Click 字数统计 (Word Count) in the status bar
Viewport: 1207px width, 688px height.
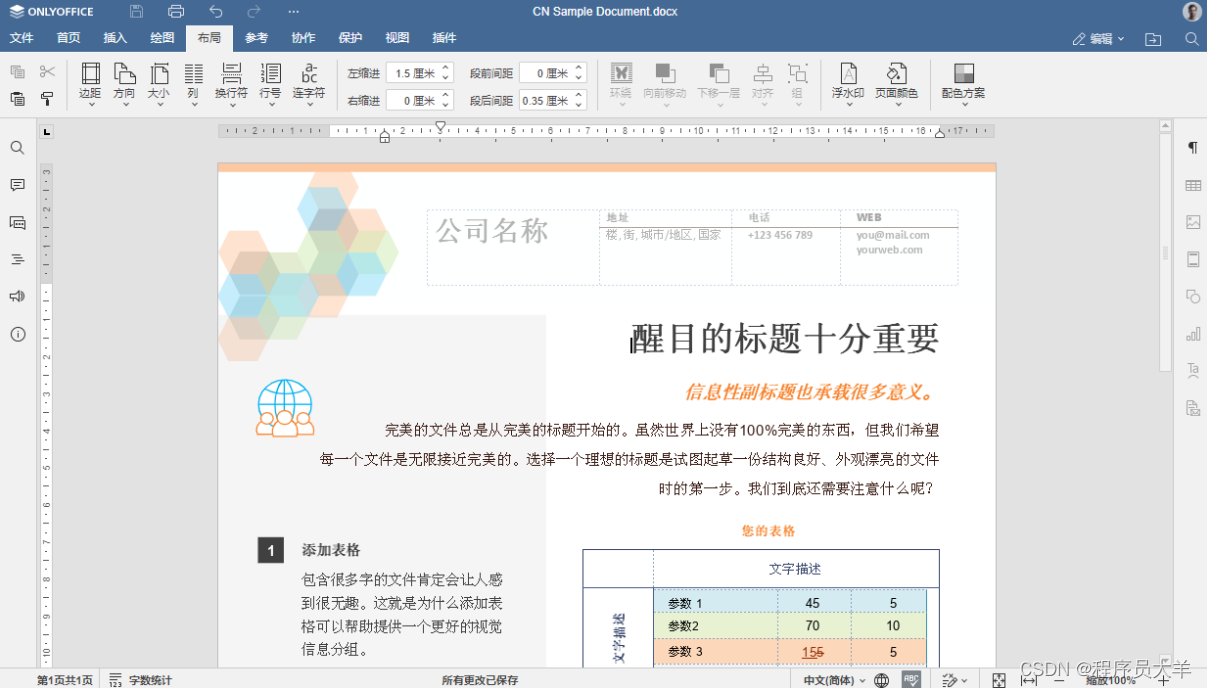click(140, 680)
